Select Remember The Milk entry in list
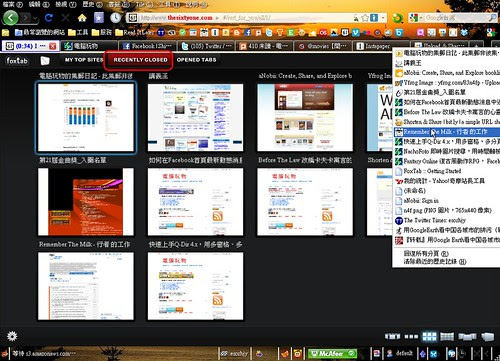 [x=447, y=132]
